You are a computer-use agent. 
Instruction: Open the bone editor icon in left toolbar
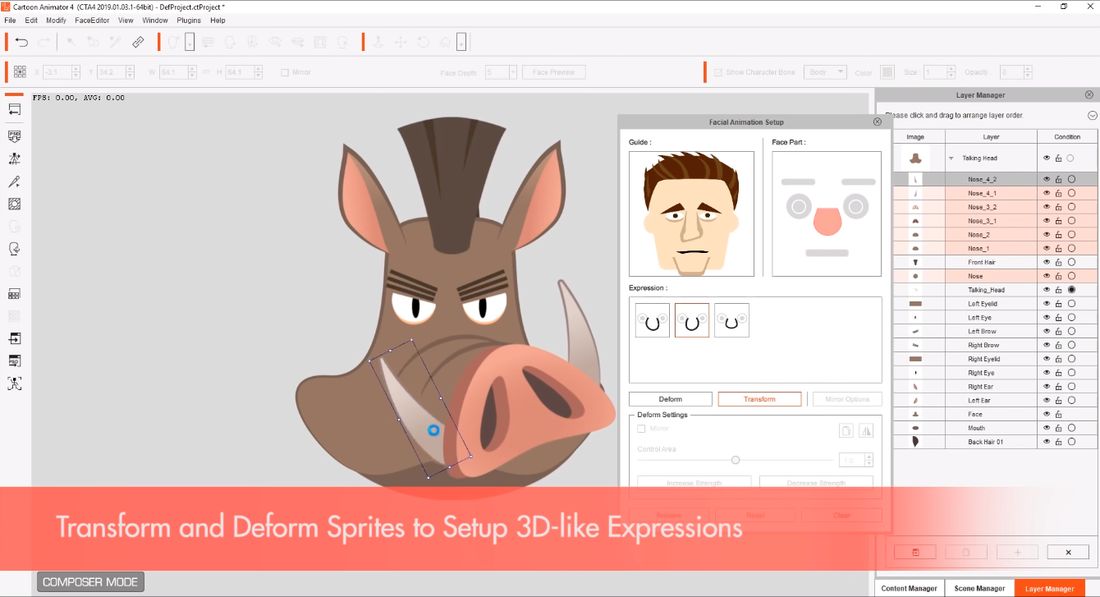(x=15, y=159)
